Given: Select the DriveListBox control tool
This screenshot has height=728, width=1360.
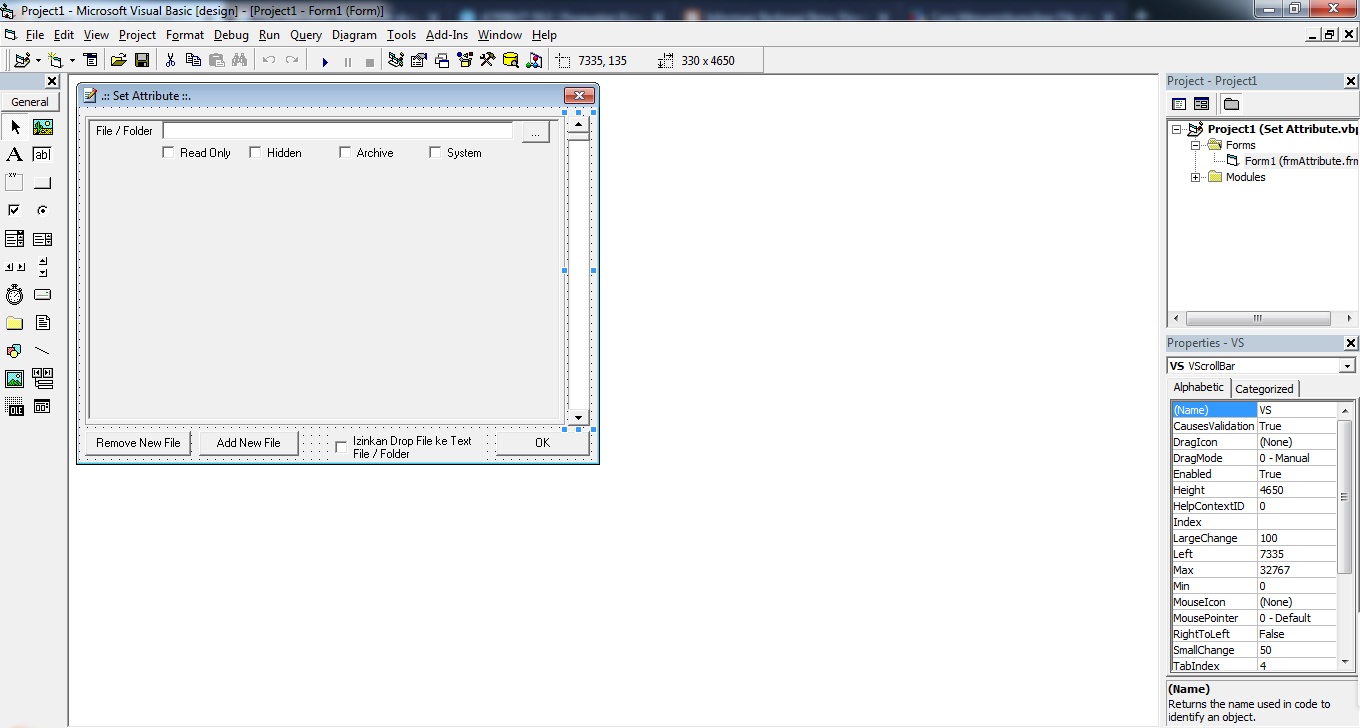Looking at the screenshot, I should pos(43,295).
